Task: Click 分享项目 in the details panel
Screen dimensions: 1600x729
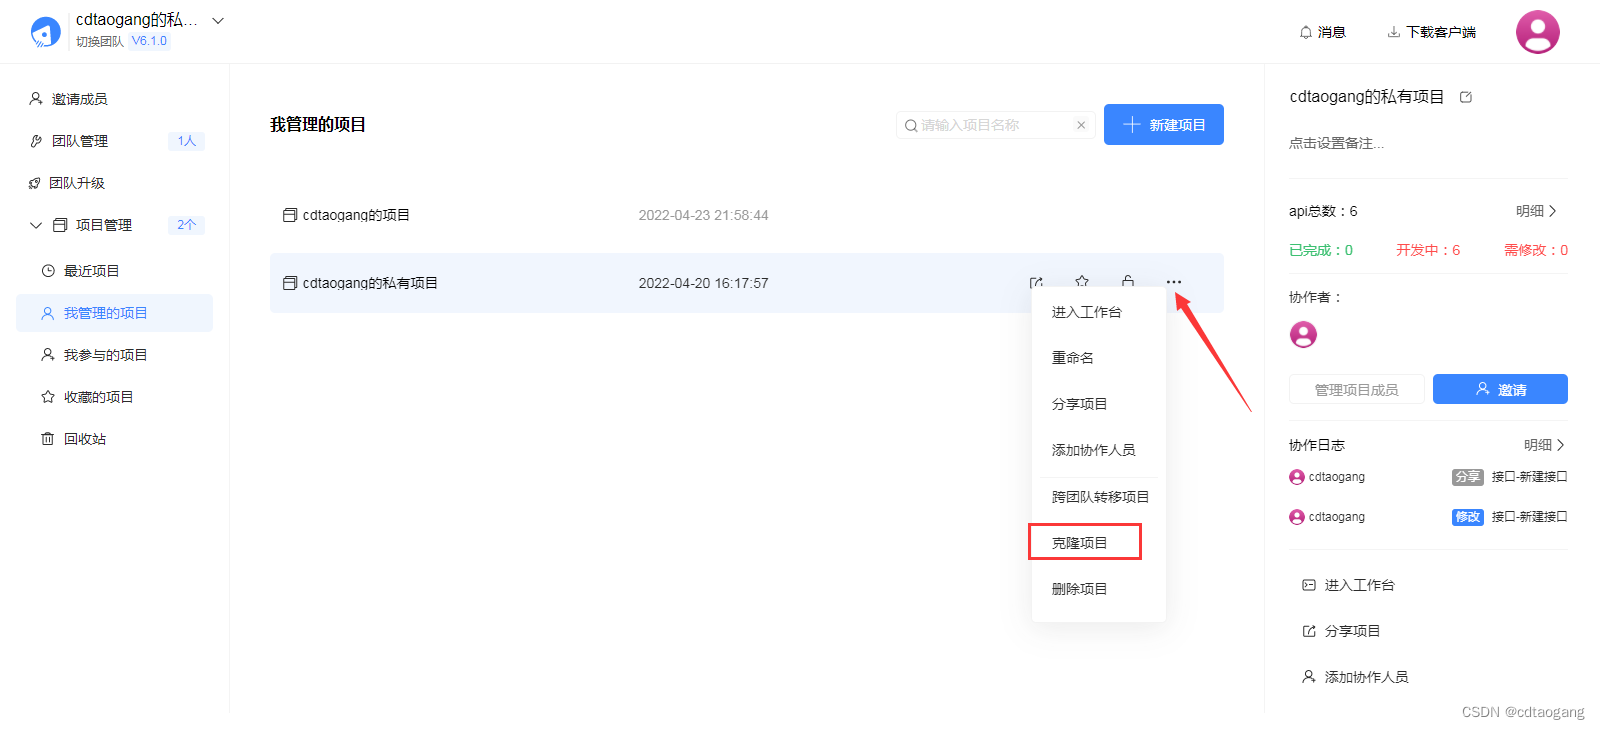Action: (1342, 631)
